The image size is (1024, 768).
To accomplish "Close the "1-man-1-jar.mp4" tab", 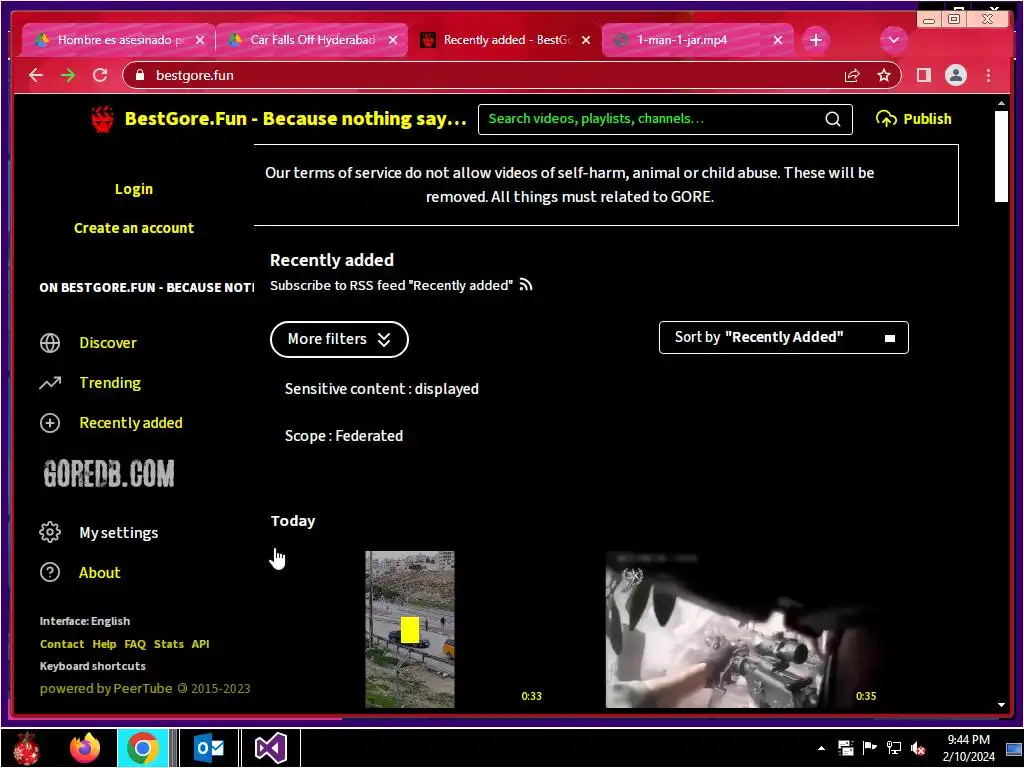I will 778,40.
